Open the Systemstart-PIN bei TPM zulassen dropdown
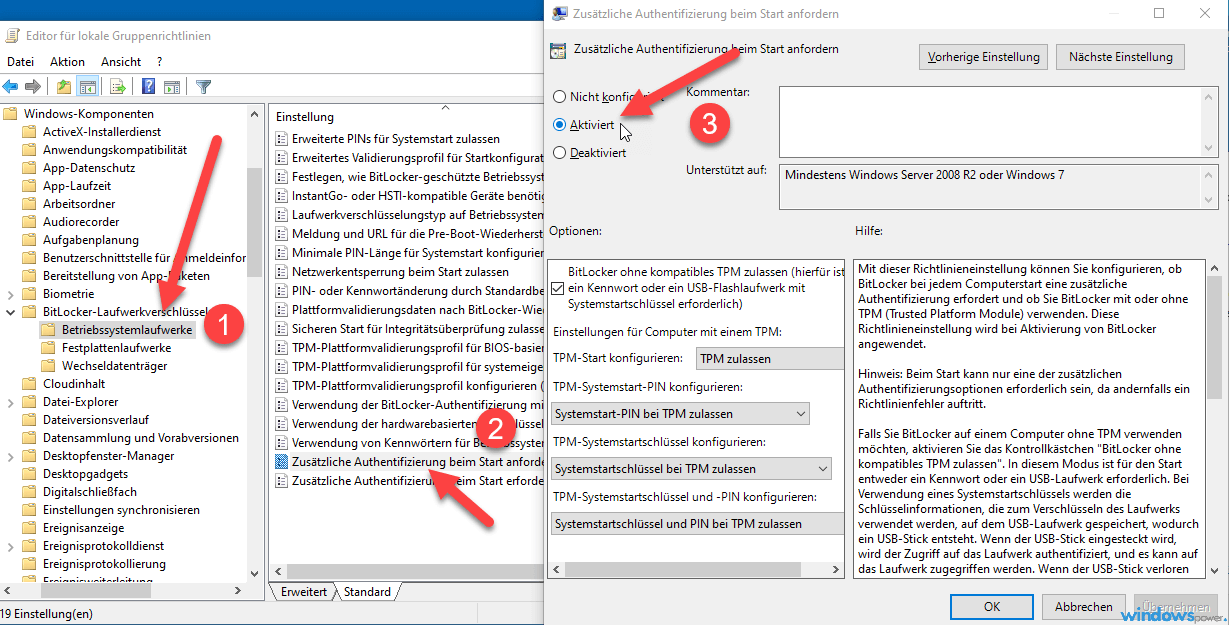Image resolution: width=1229 pixels, height=625 pixels. tap(680, 414)
